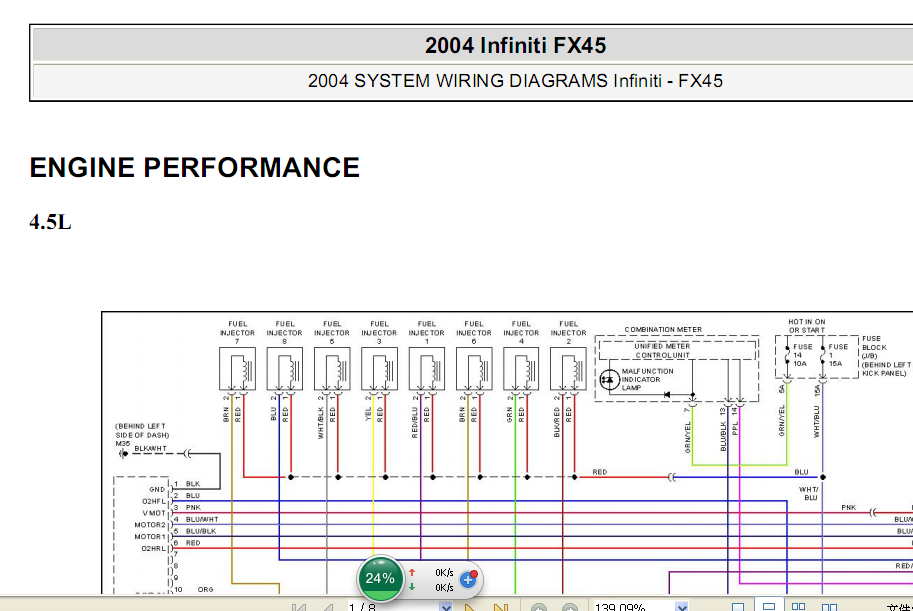The width and height of the screenshot is (913, 611).
Task: Select single page layout icon
Action: point(738,607)
